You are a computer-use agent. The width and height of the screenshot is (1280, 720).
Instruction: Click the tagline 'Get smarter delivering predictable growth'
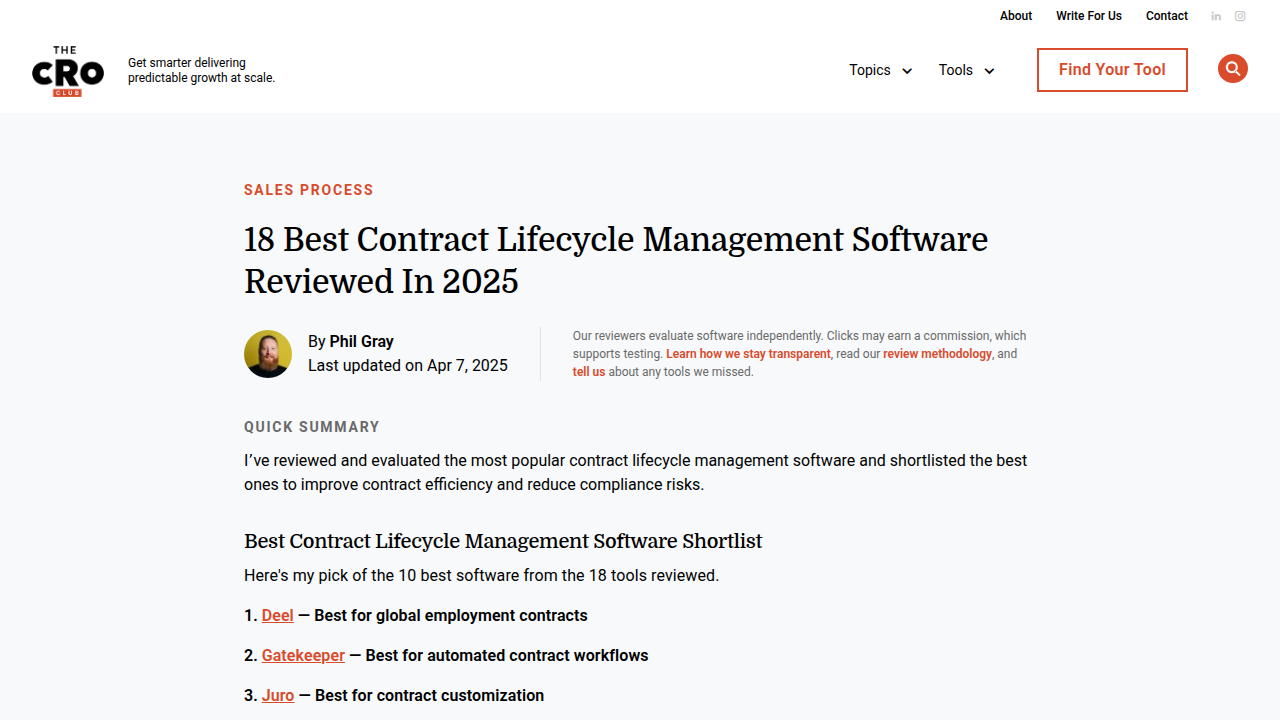pyautogui.click(x=201, y=70)
